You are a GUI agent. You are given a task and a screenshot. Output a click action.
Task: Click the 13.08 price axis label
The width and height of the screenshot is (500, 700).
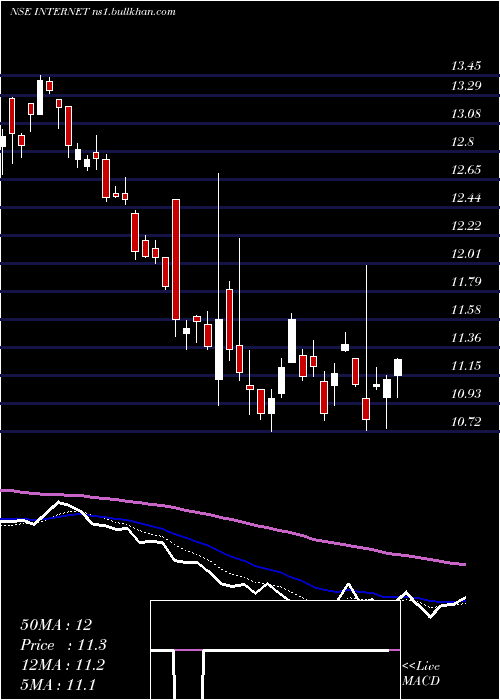[x=466, y=113]
